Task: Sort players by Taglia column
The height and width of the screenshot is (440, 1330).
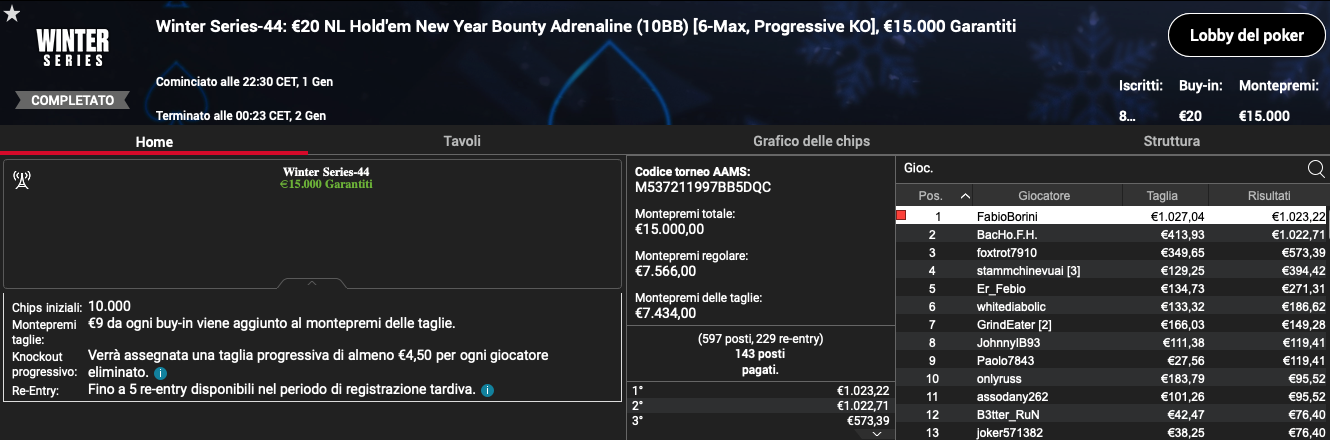Action: coord(1162,196)
